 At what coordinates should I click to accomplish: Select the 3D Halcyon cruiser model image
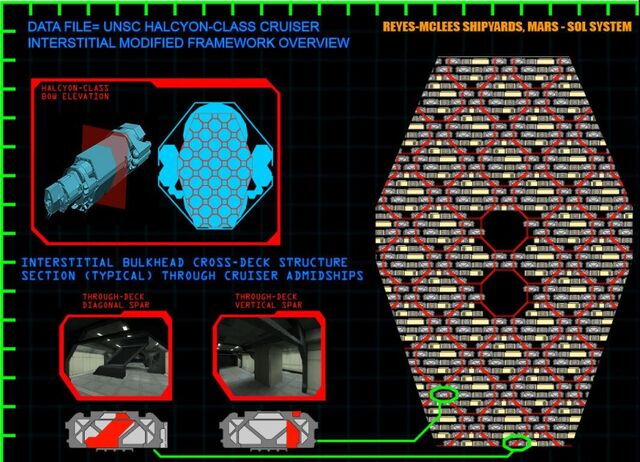tap(97, 169)
